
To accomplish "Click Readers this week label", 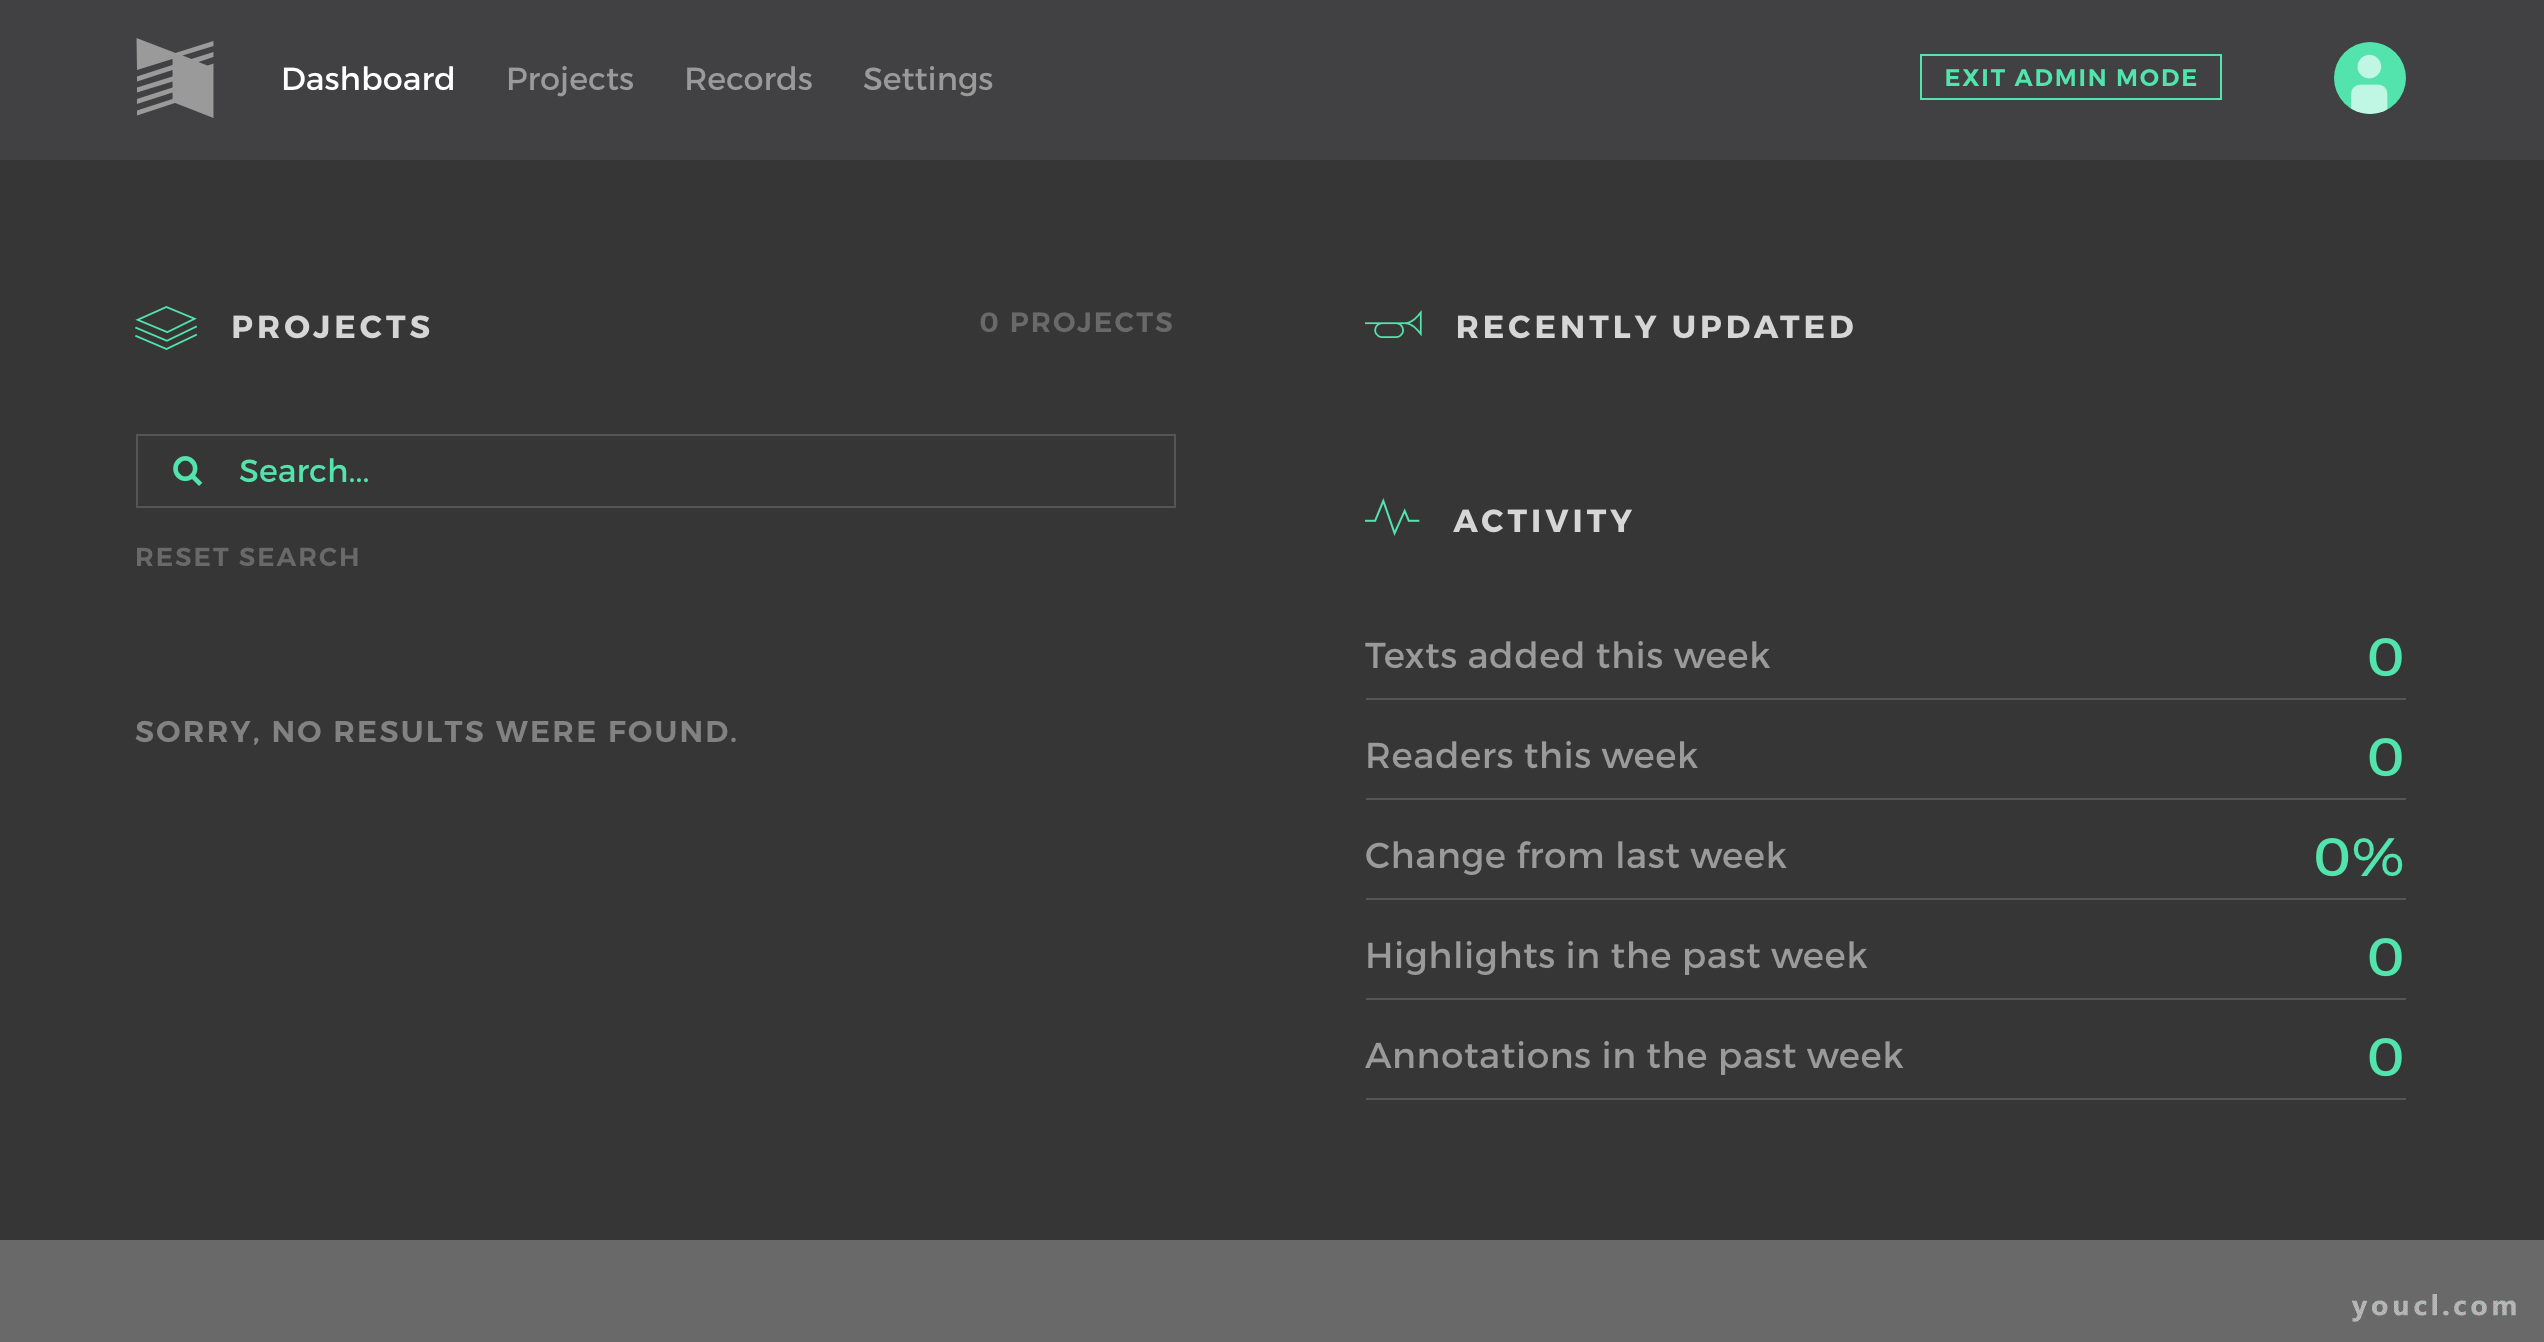I will (1531, 756).
